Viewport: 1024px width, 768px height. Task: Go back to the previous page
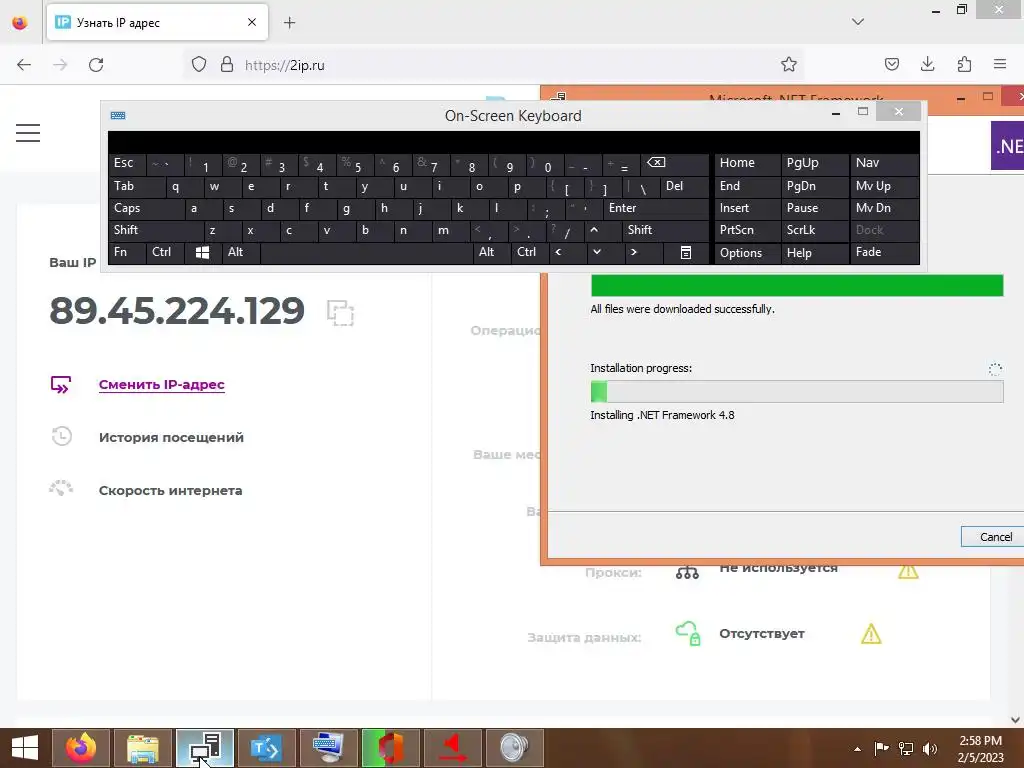24,65
